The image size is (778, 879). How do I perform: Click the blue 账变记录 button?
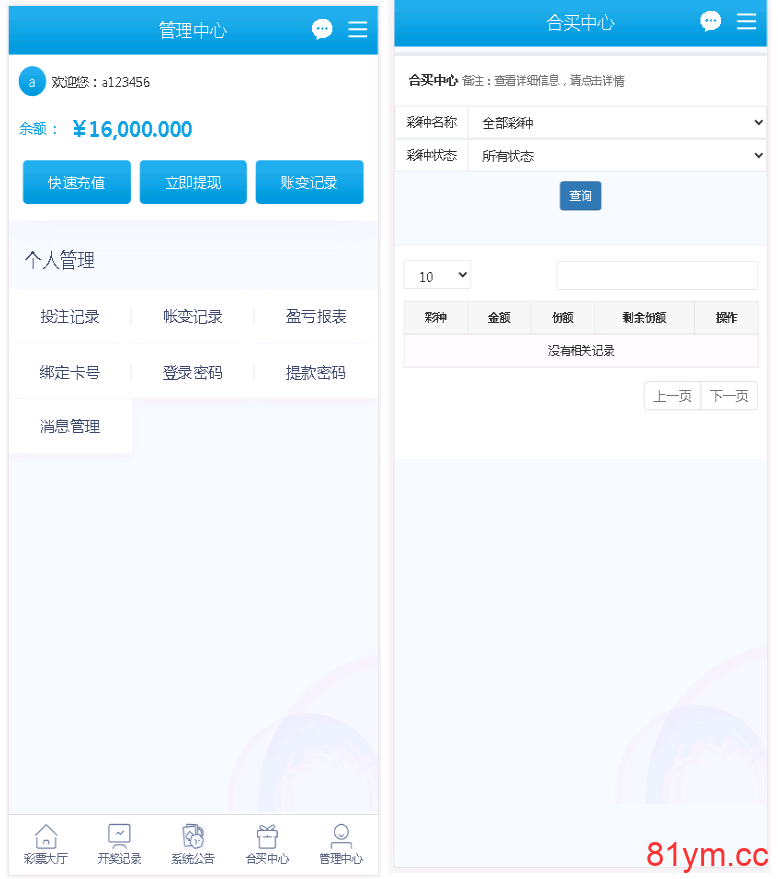[x=309, y=182]
